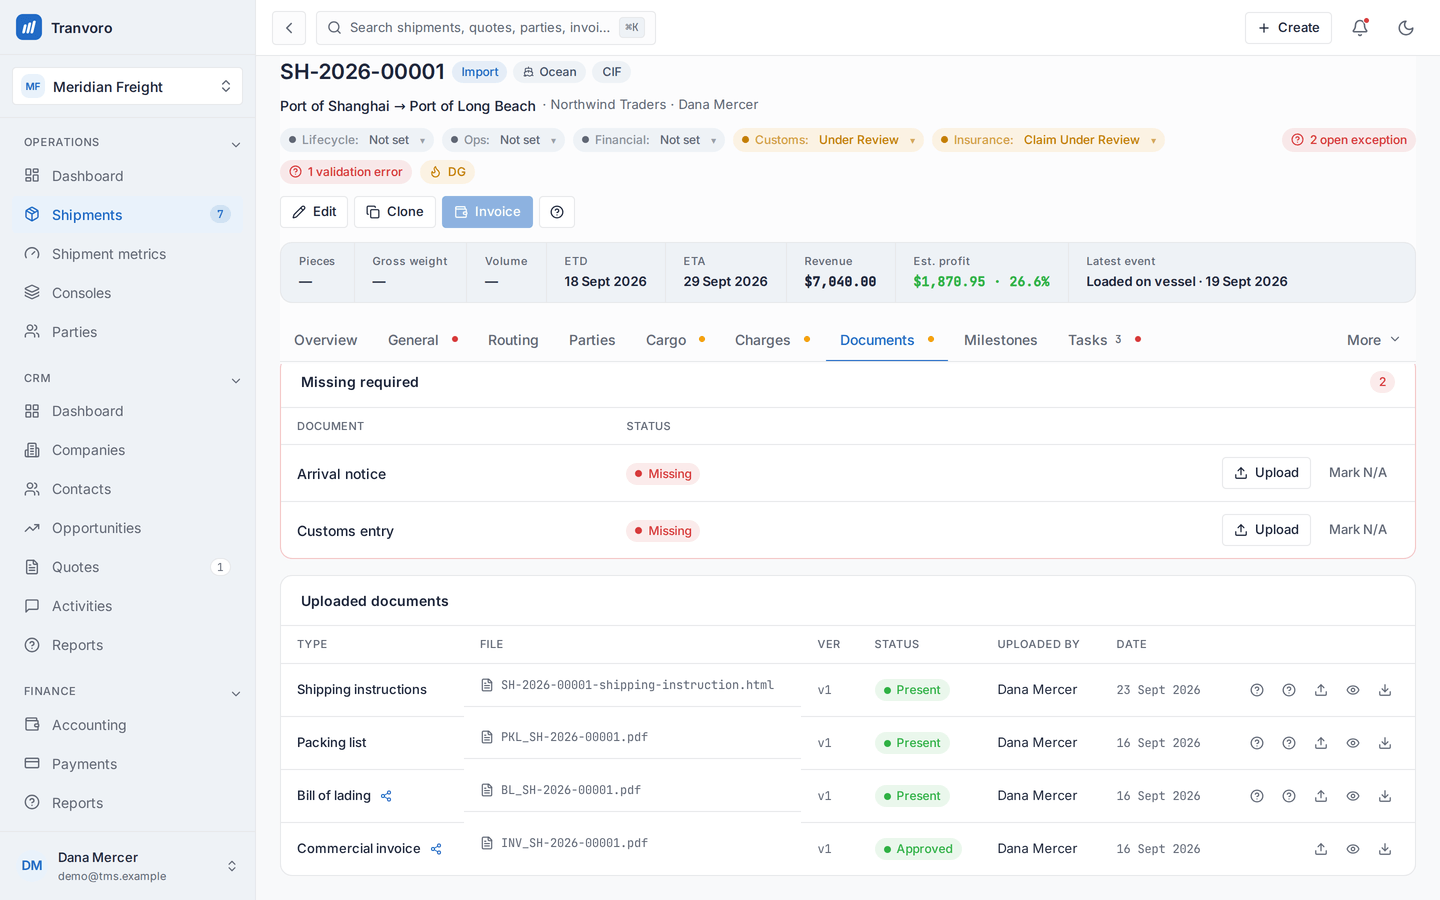Switch to the Milestones tab

(1000, 340)
